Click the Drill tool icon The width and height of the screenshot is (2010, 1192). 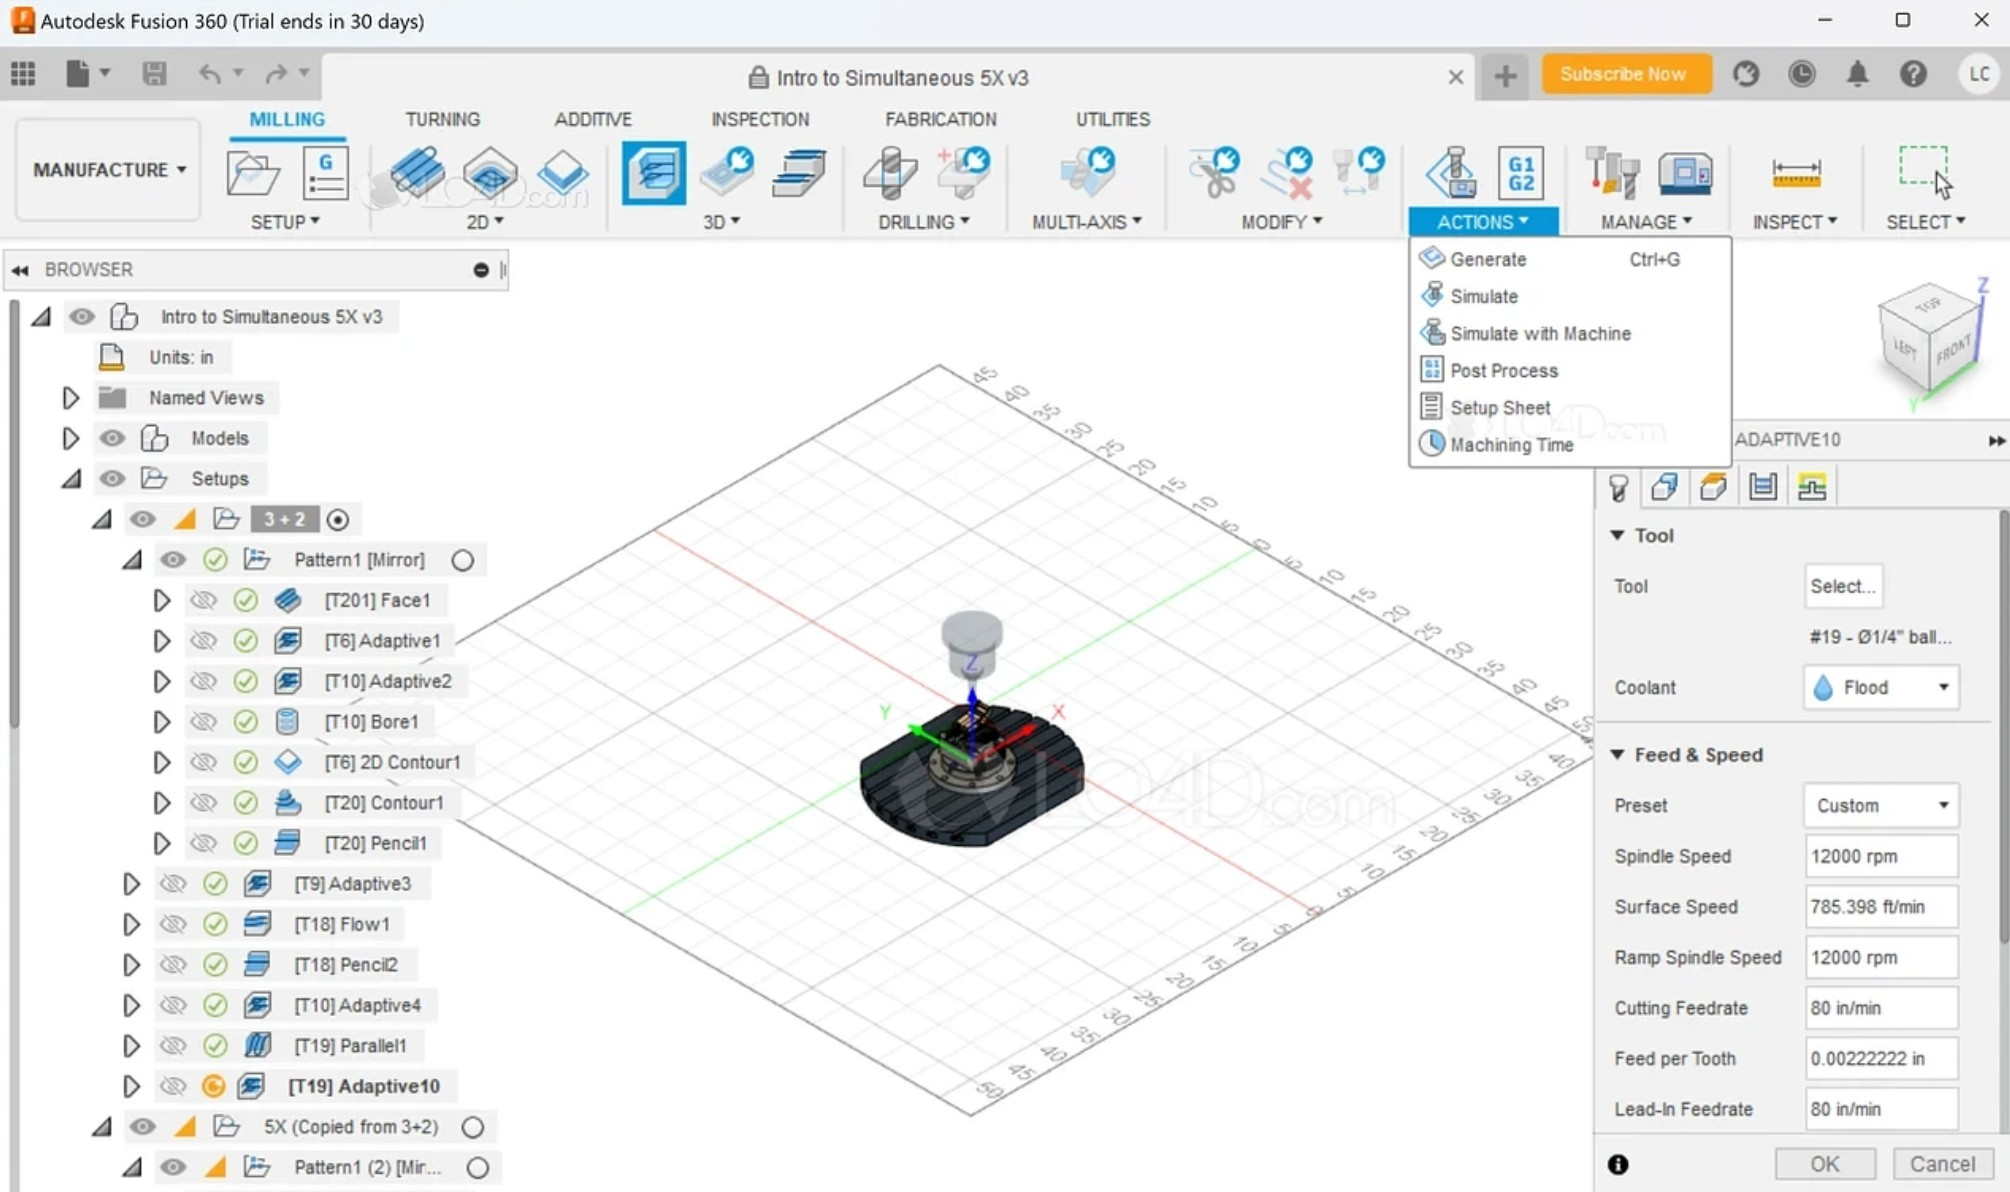click(x=890, y=173)
